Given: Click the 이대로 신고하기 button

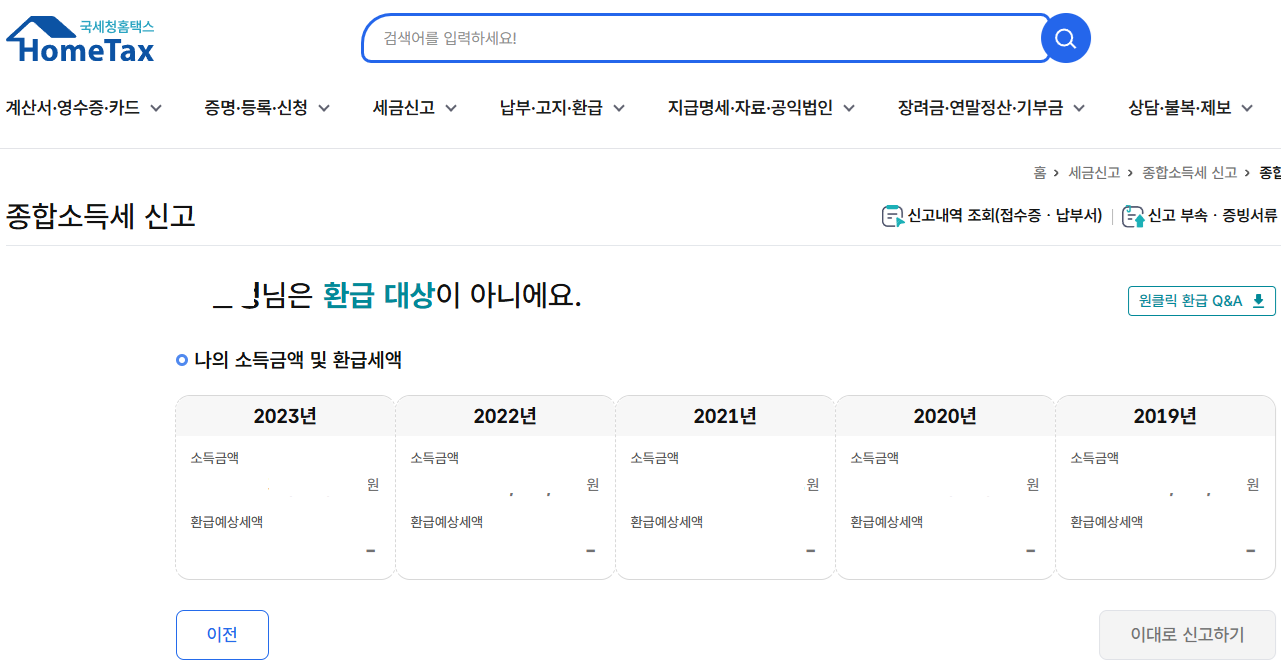Looking at the screenshot, I should click(1186, 634).
